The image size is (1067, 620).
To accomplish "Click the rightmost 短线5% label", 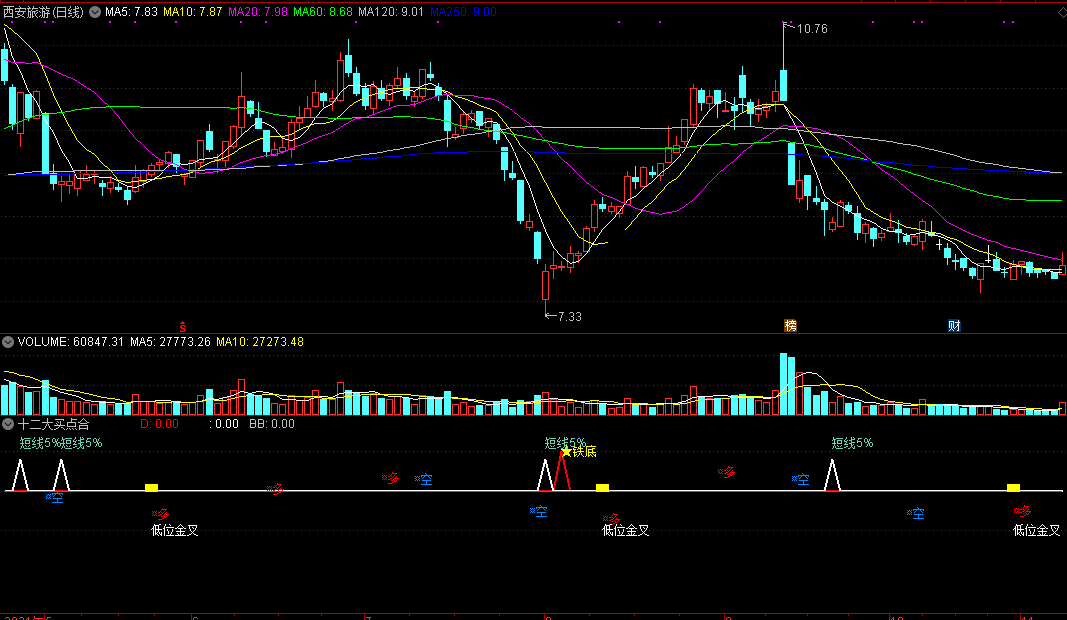I will tap(853, 443).
